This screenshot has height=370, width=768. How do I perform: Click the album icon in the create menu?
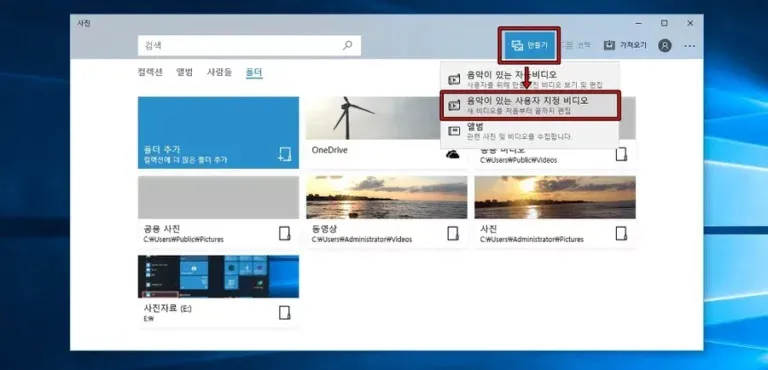pyautogui.click(x=455, y=131)
